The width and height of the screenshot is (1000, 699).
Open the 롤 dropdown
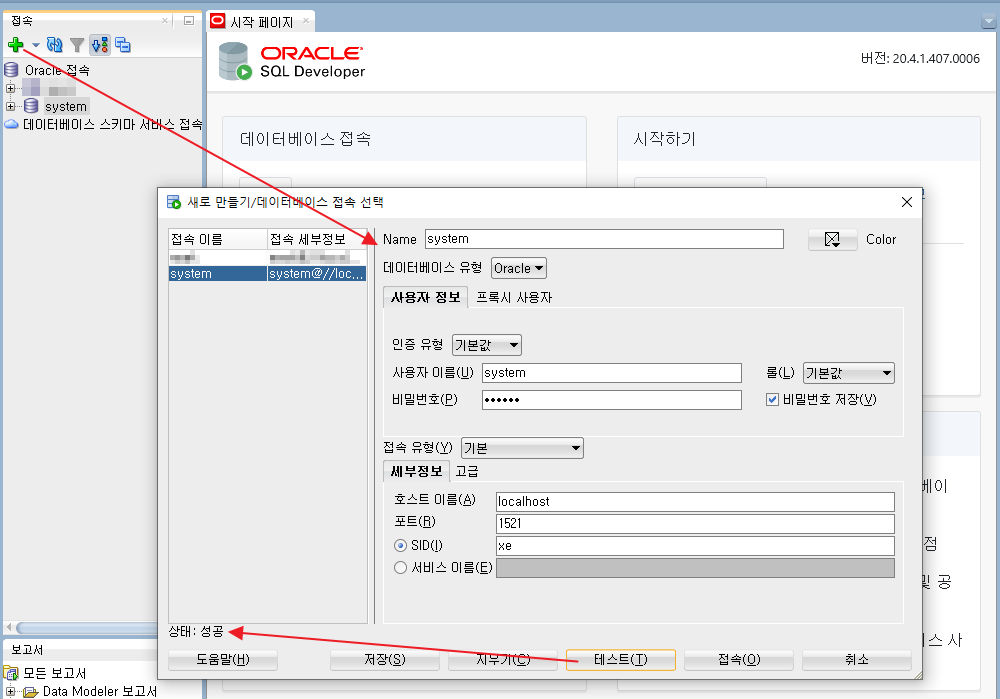click(848, 373)
